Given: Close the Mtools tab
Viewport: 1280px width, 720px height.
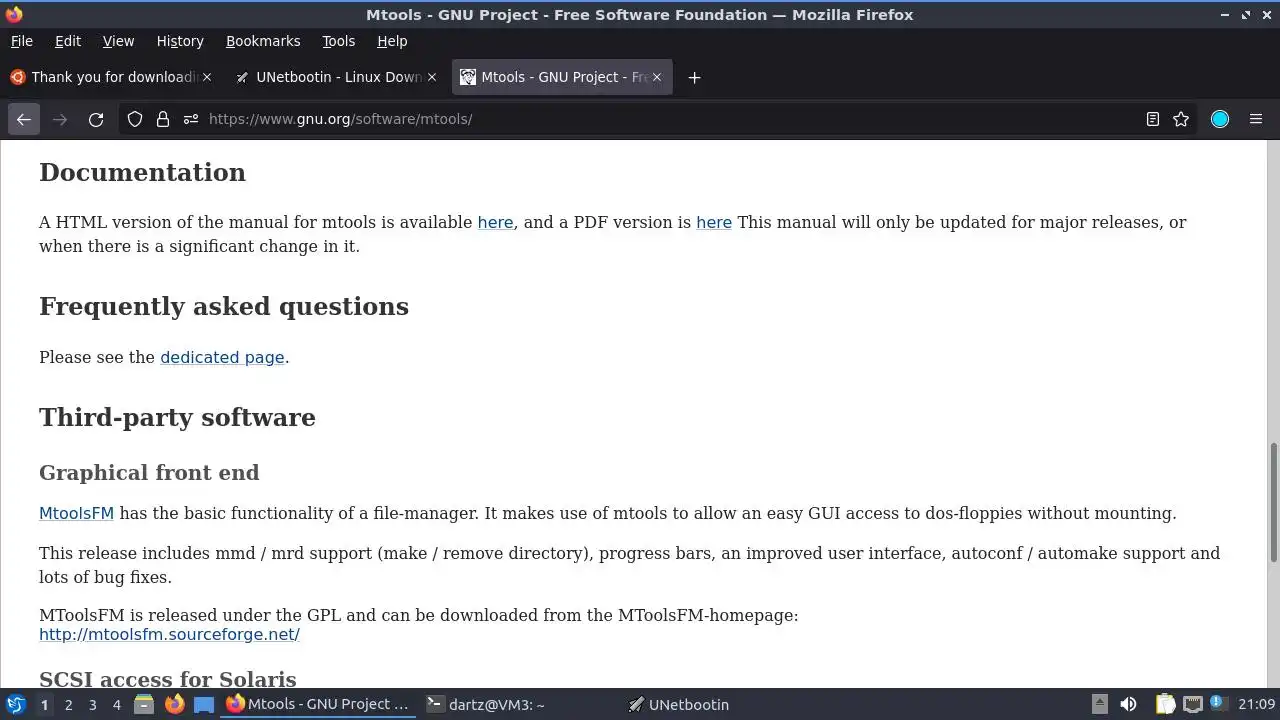Looking at the screenshot, I should tap(657, 77).
